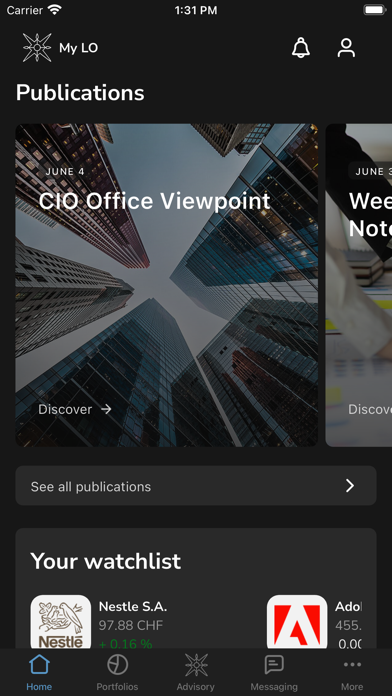
Task: Tap the Adobe logo in watchlist
Action: pyautogui.click(x=297, y=622)
